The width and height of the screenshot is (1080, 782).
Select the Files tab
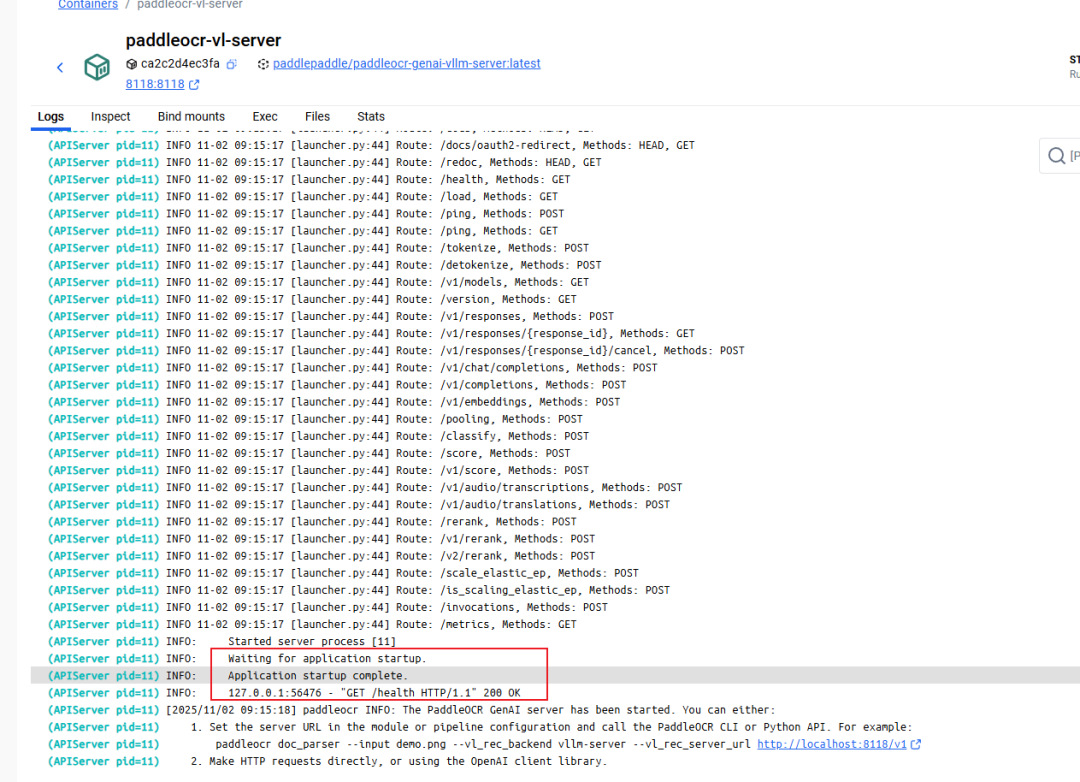coord(317,117)
